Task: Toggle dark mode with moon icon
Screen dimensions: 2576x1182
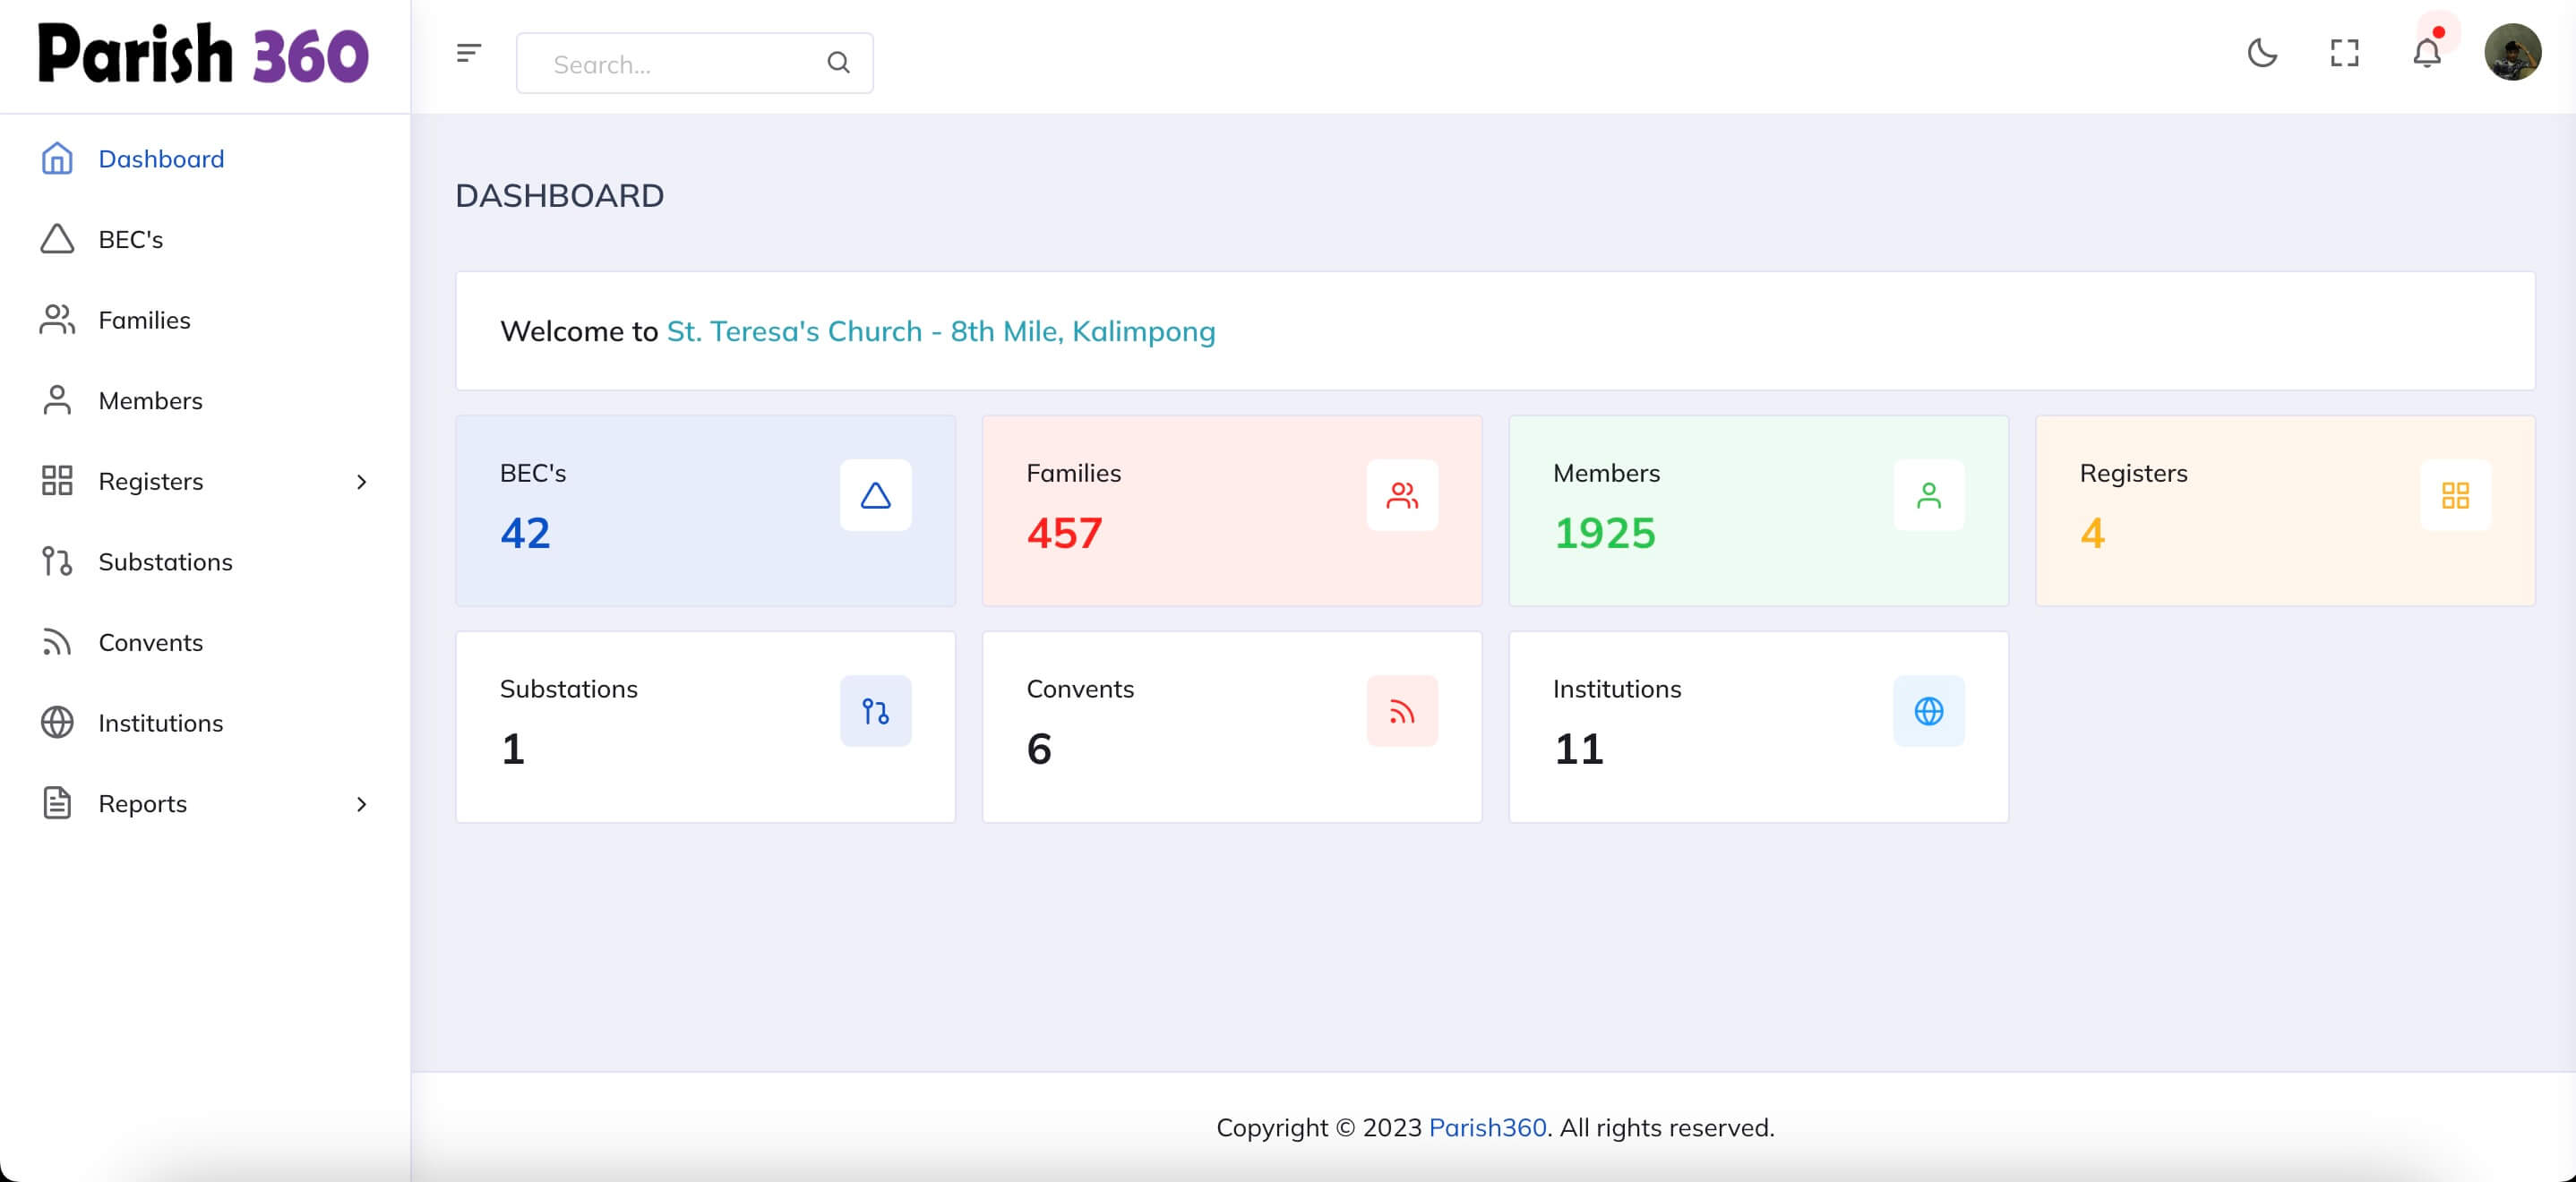Action: pyautogui.click(x=2262, y=53)
